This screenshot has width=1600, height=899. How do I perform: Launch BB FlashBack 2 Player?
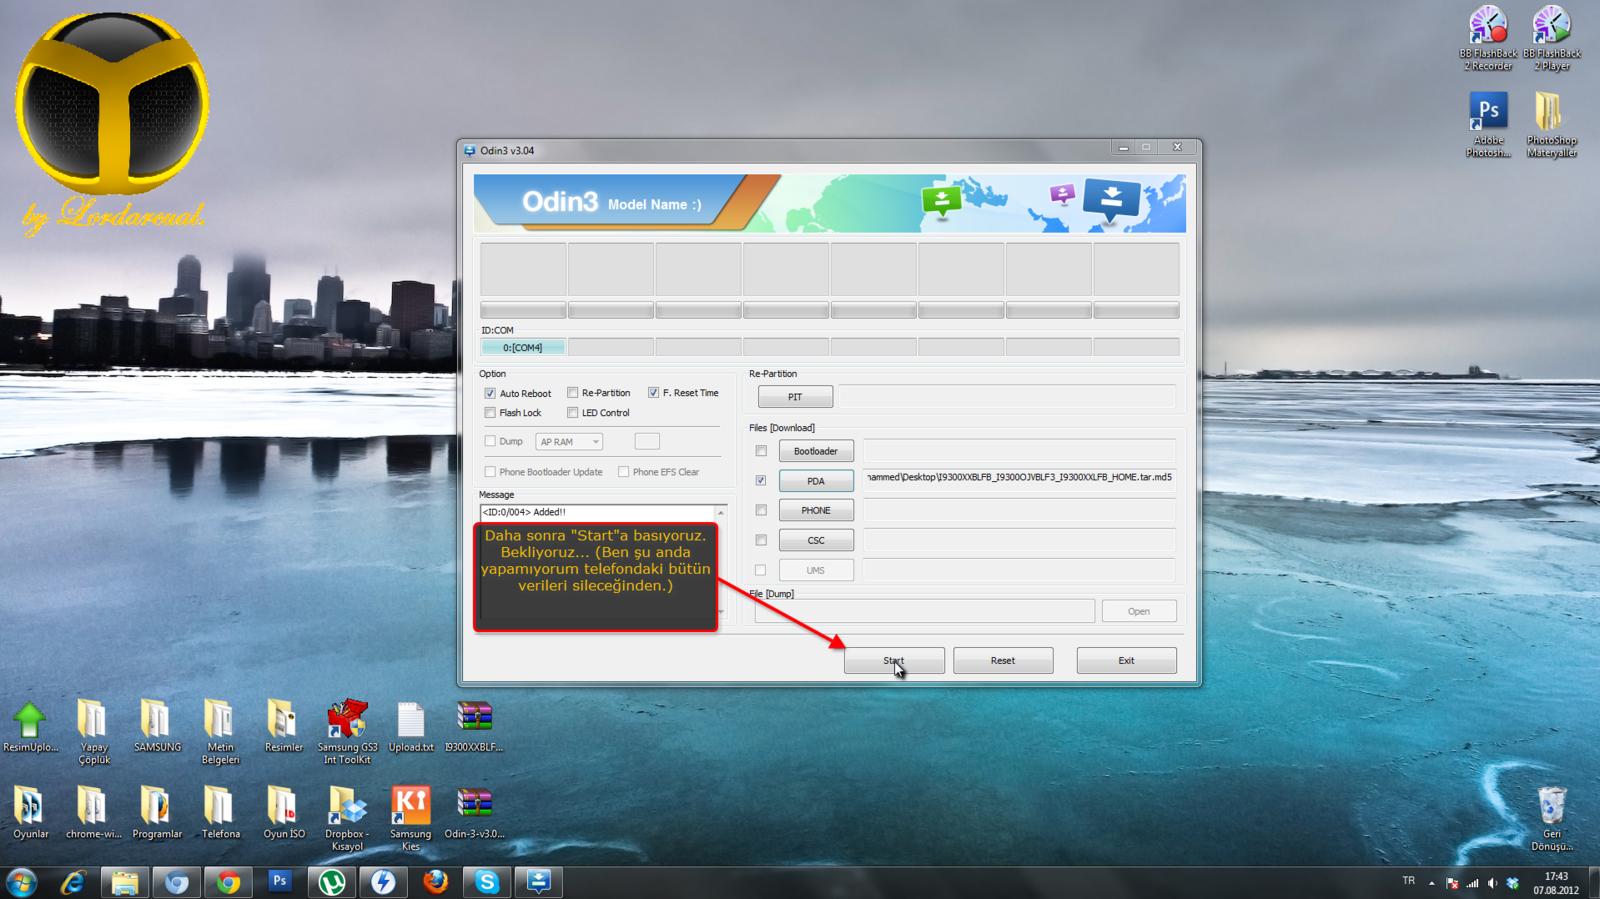pos(1552,39)
